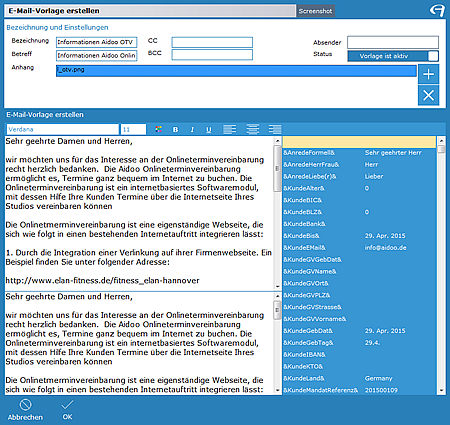The height and width of the screenshot is (425, 450).
Task: Select the &KundeAlter& placeholder
Action: pyautogui.click(x=304, y=188)
